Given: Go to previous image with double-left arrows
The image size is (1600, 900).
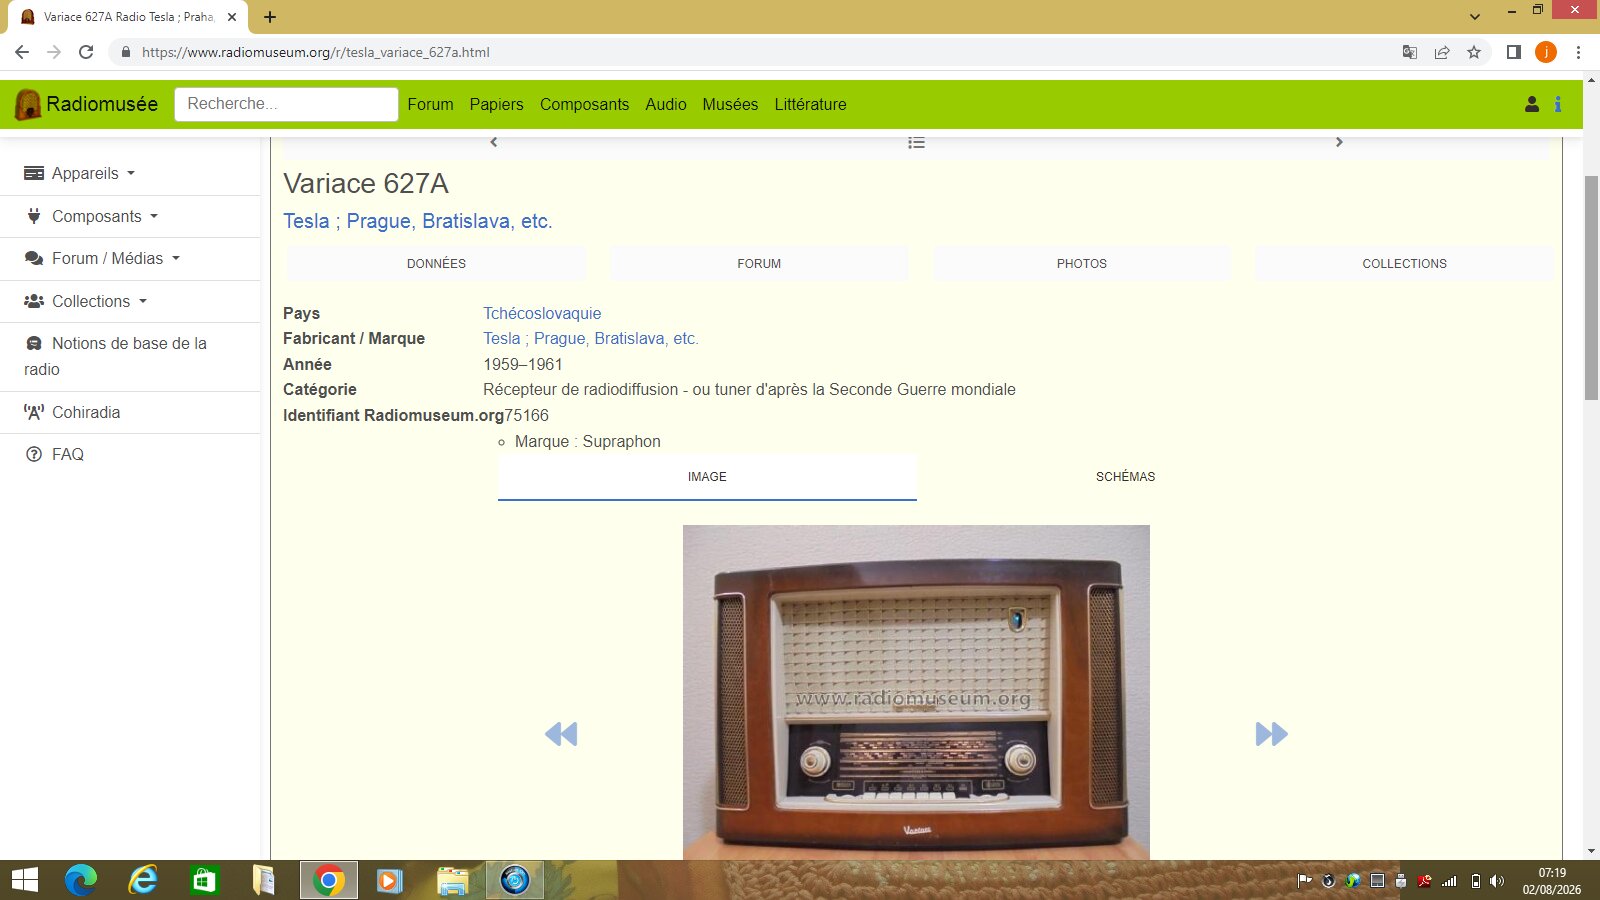Looking at the screenshot, I should tap(561, 734).
